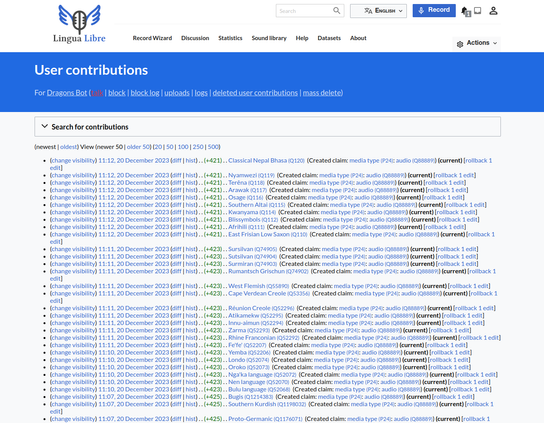Jump to the oldest contributions

point(68,147)
